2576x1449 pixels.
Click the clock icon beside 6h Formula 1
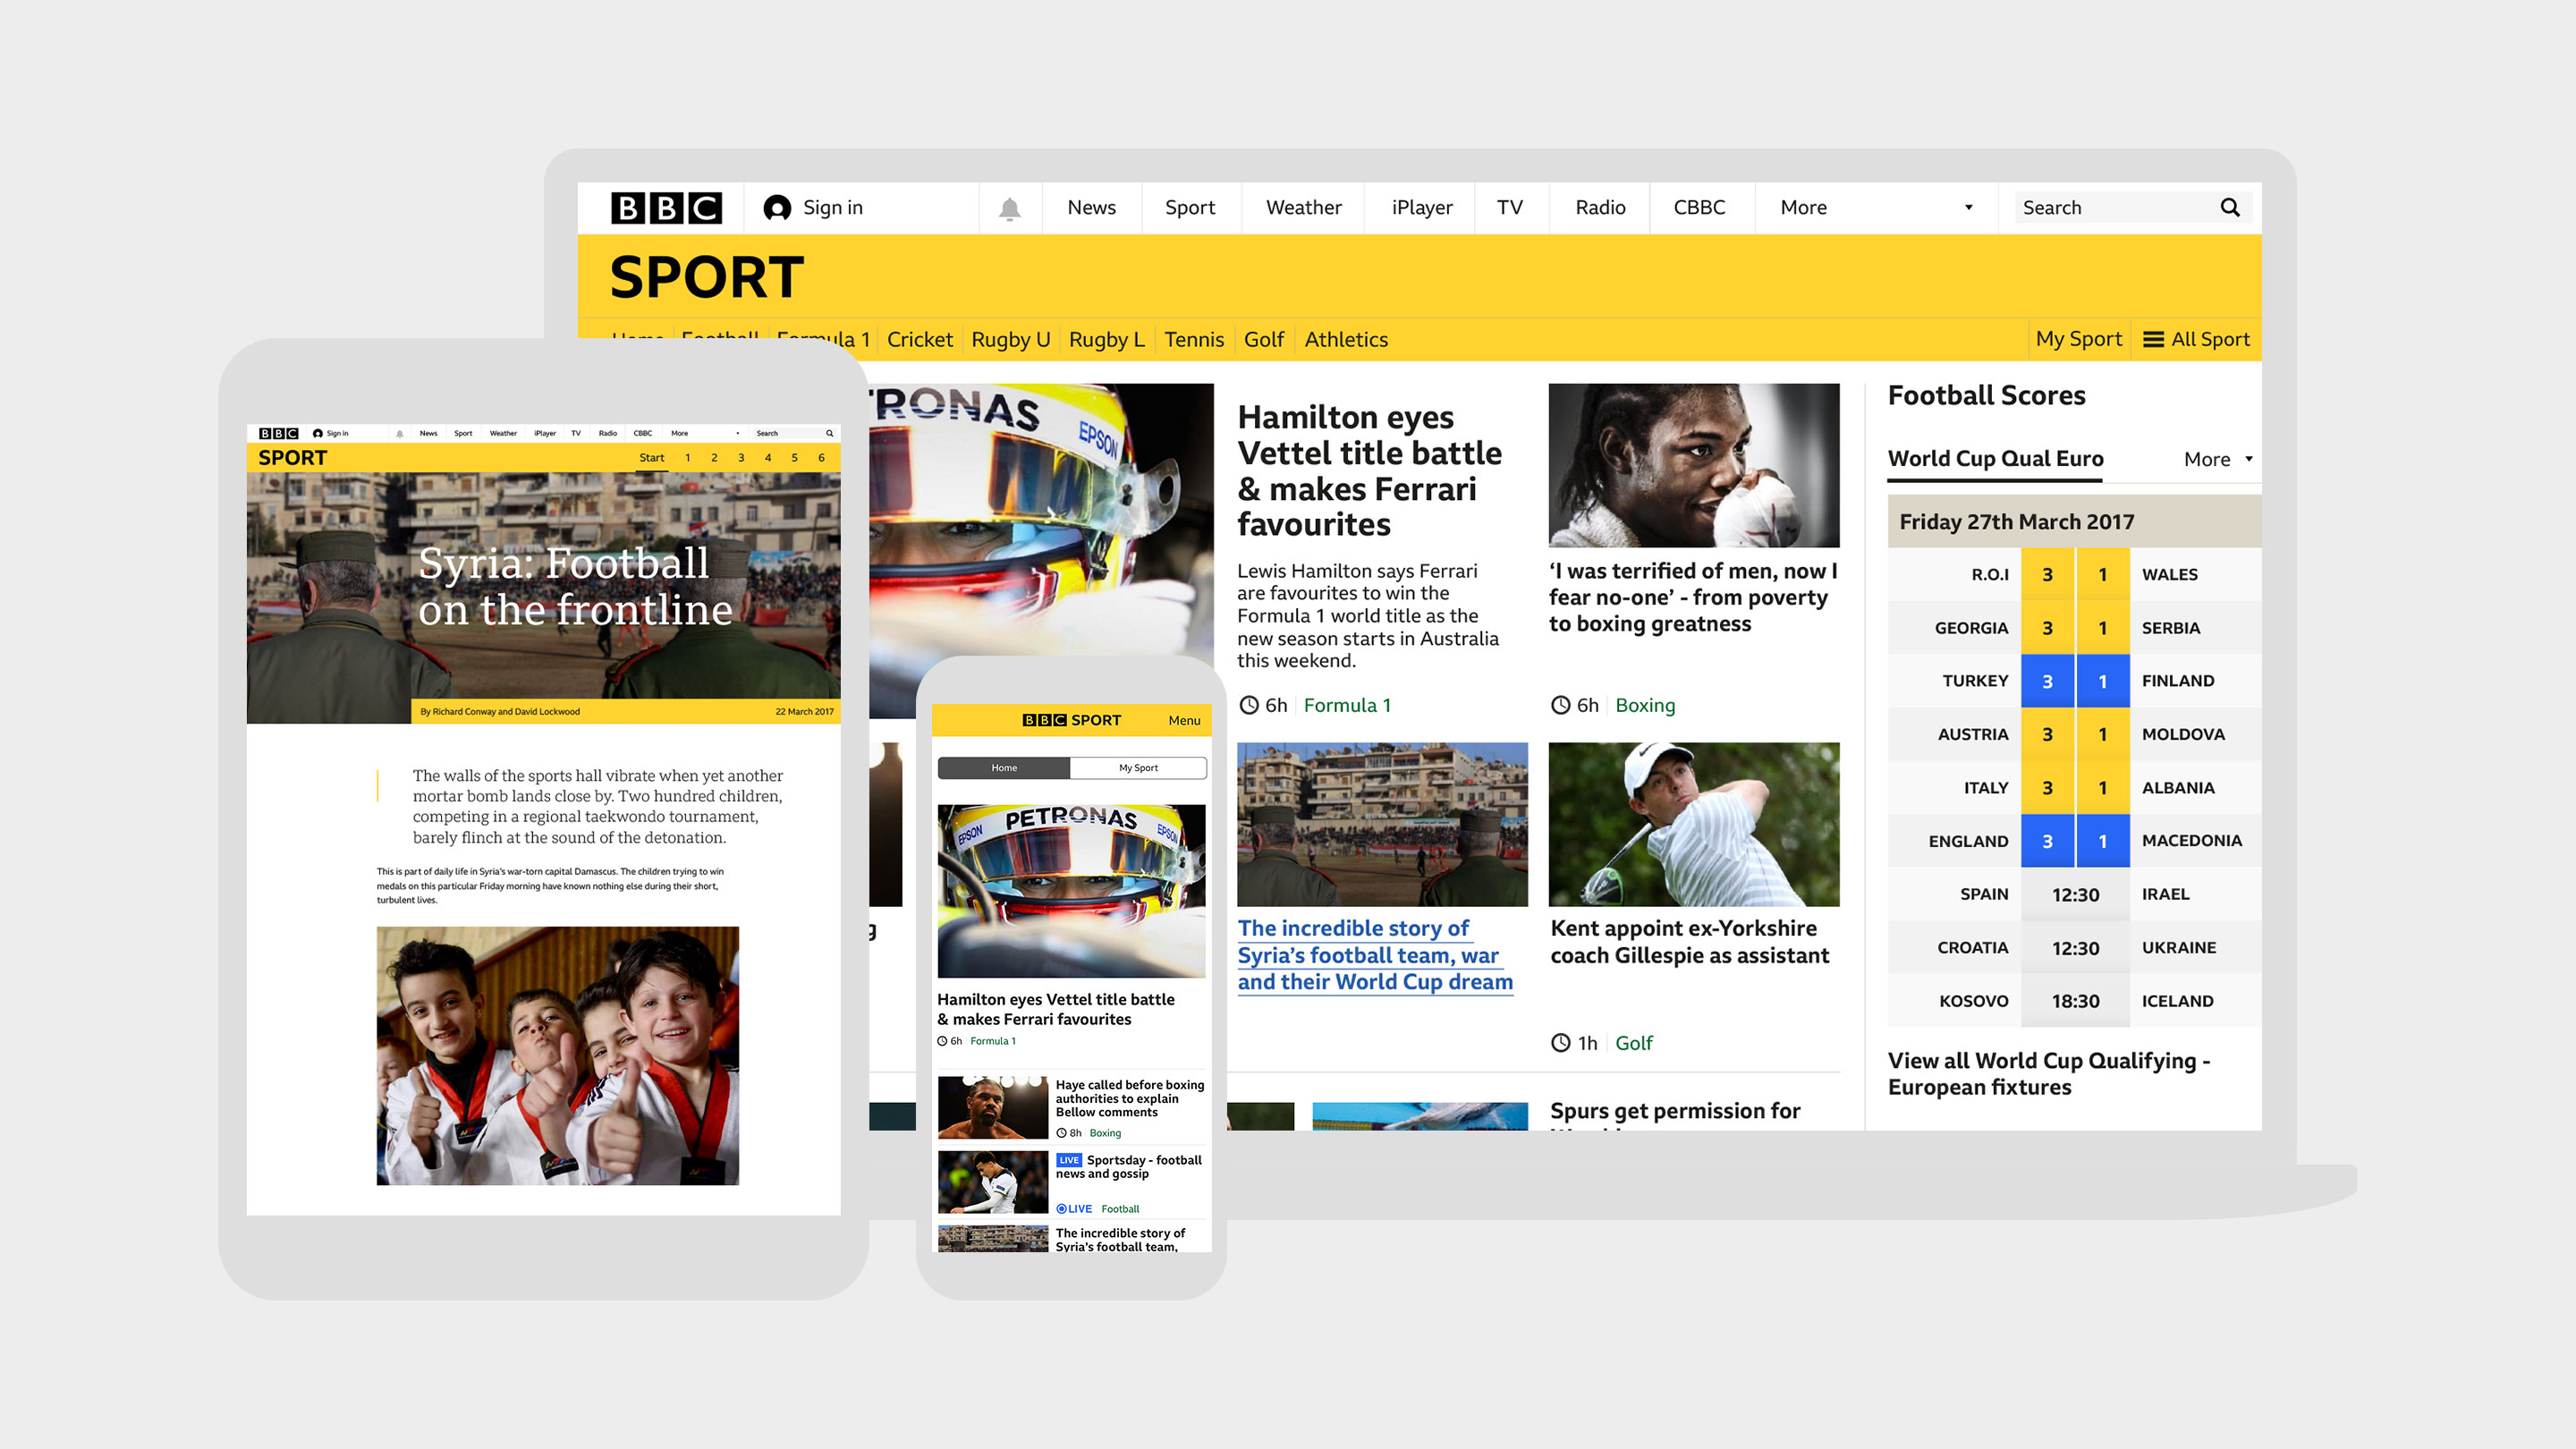[x=1249, y=705]
